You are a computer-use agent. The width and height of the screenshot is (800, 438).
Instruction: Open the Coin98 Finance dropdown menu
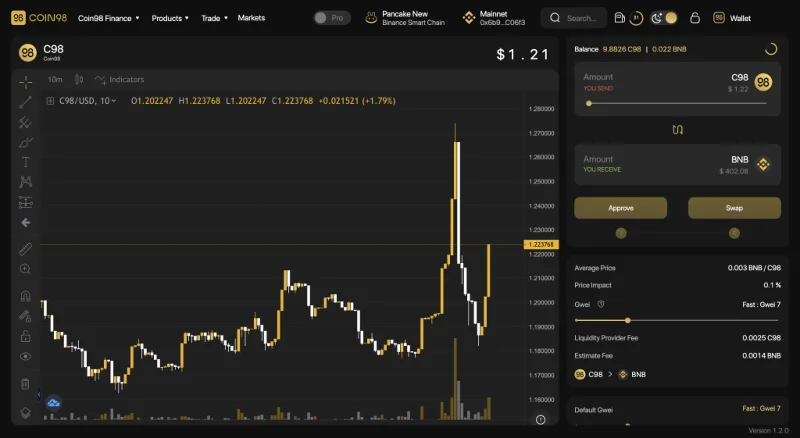(108, 18)
